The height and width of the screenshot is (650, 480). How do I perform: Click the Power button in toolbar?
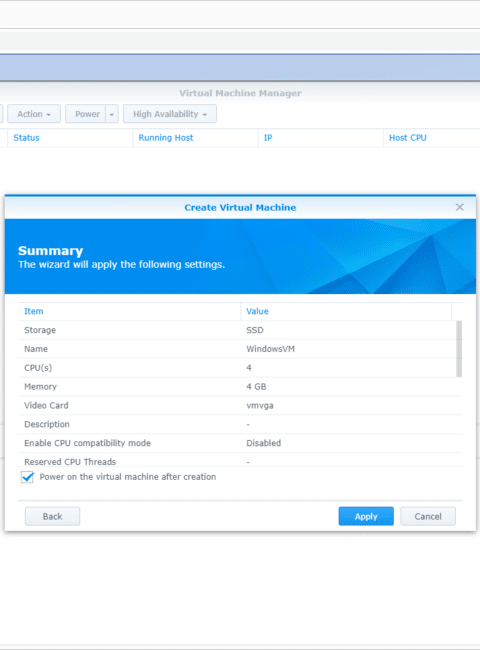point(87,114)
